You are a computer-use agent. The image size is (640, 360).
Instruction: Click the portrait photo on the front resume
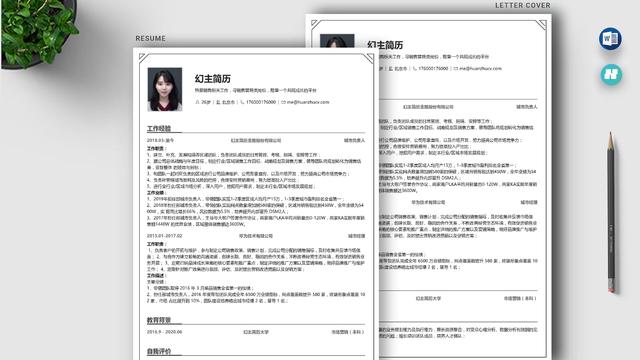tap(164, 89)
